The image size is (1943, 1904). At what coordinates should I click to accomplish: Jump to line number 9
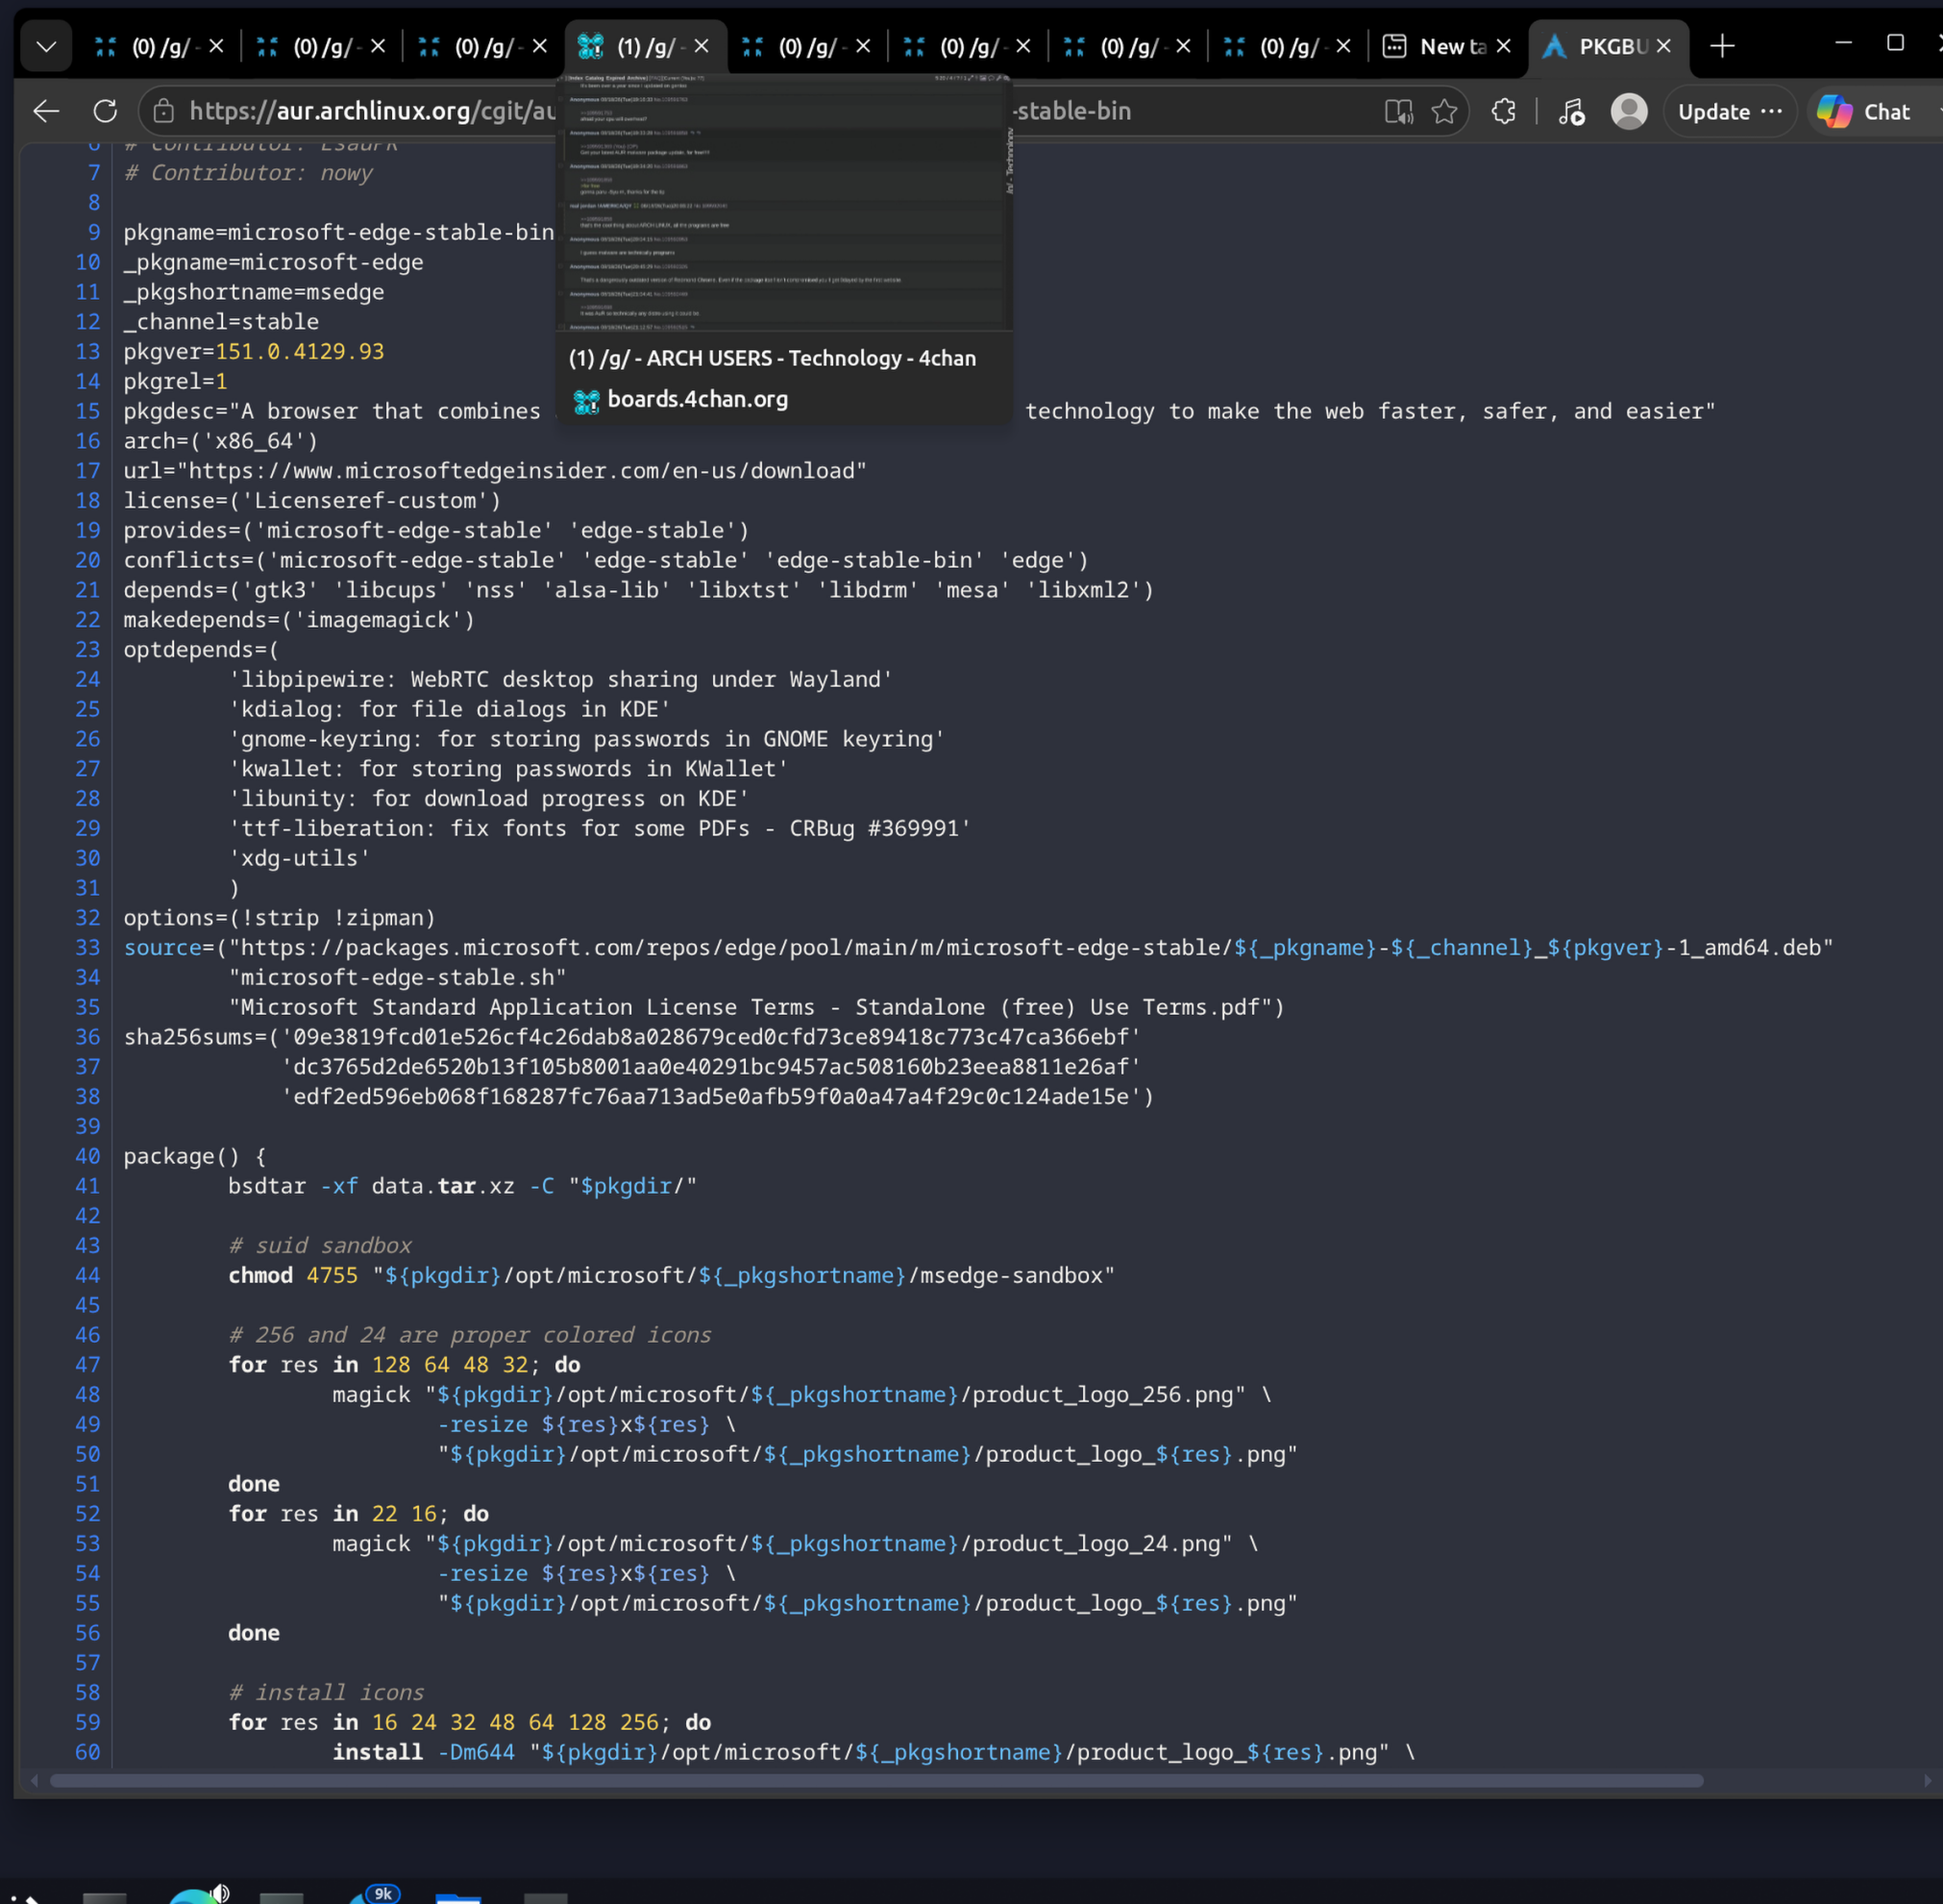tap(94, 232)
